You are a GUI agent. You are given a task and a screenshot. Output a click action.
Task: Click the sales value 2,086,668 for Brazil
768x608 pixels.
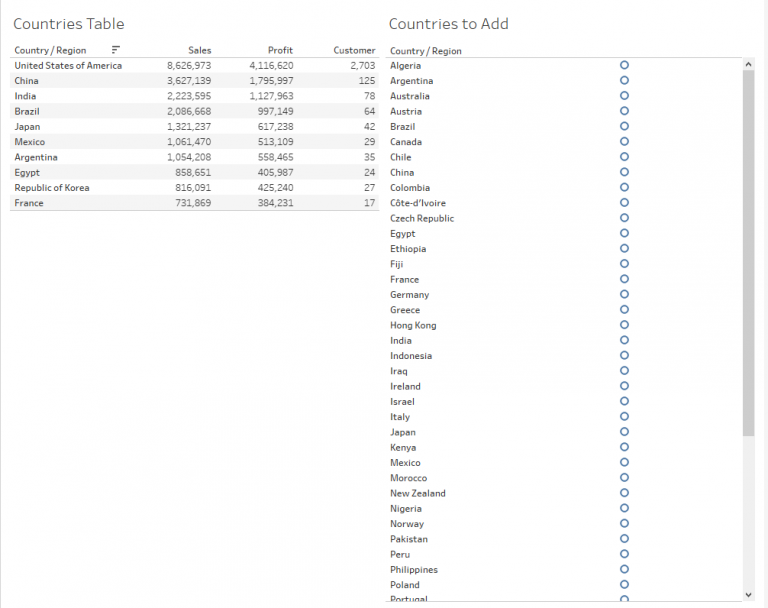[x=189, y=111]
